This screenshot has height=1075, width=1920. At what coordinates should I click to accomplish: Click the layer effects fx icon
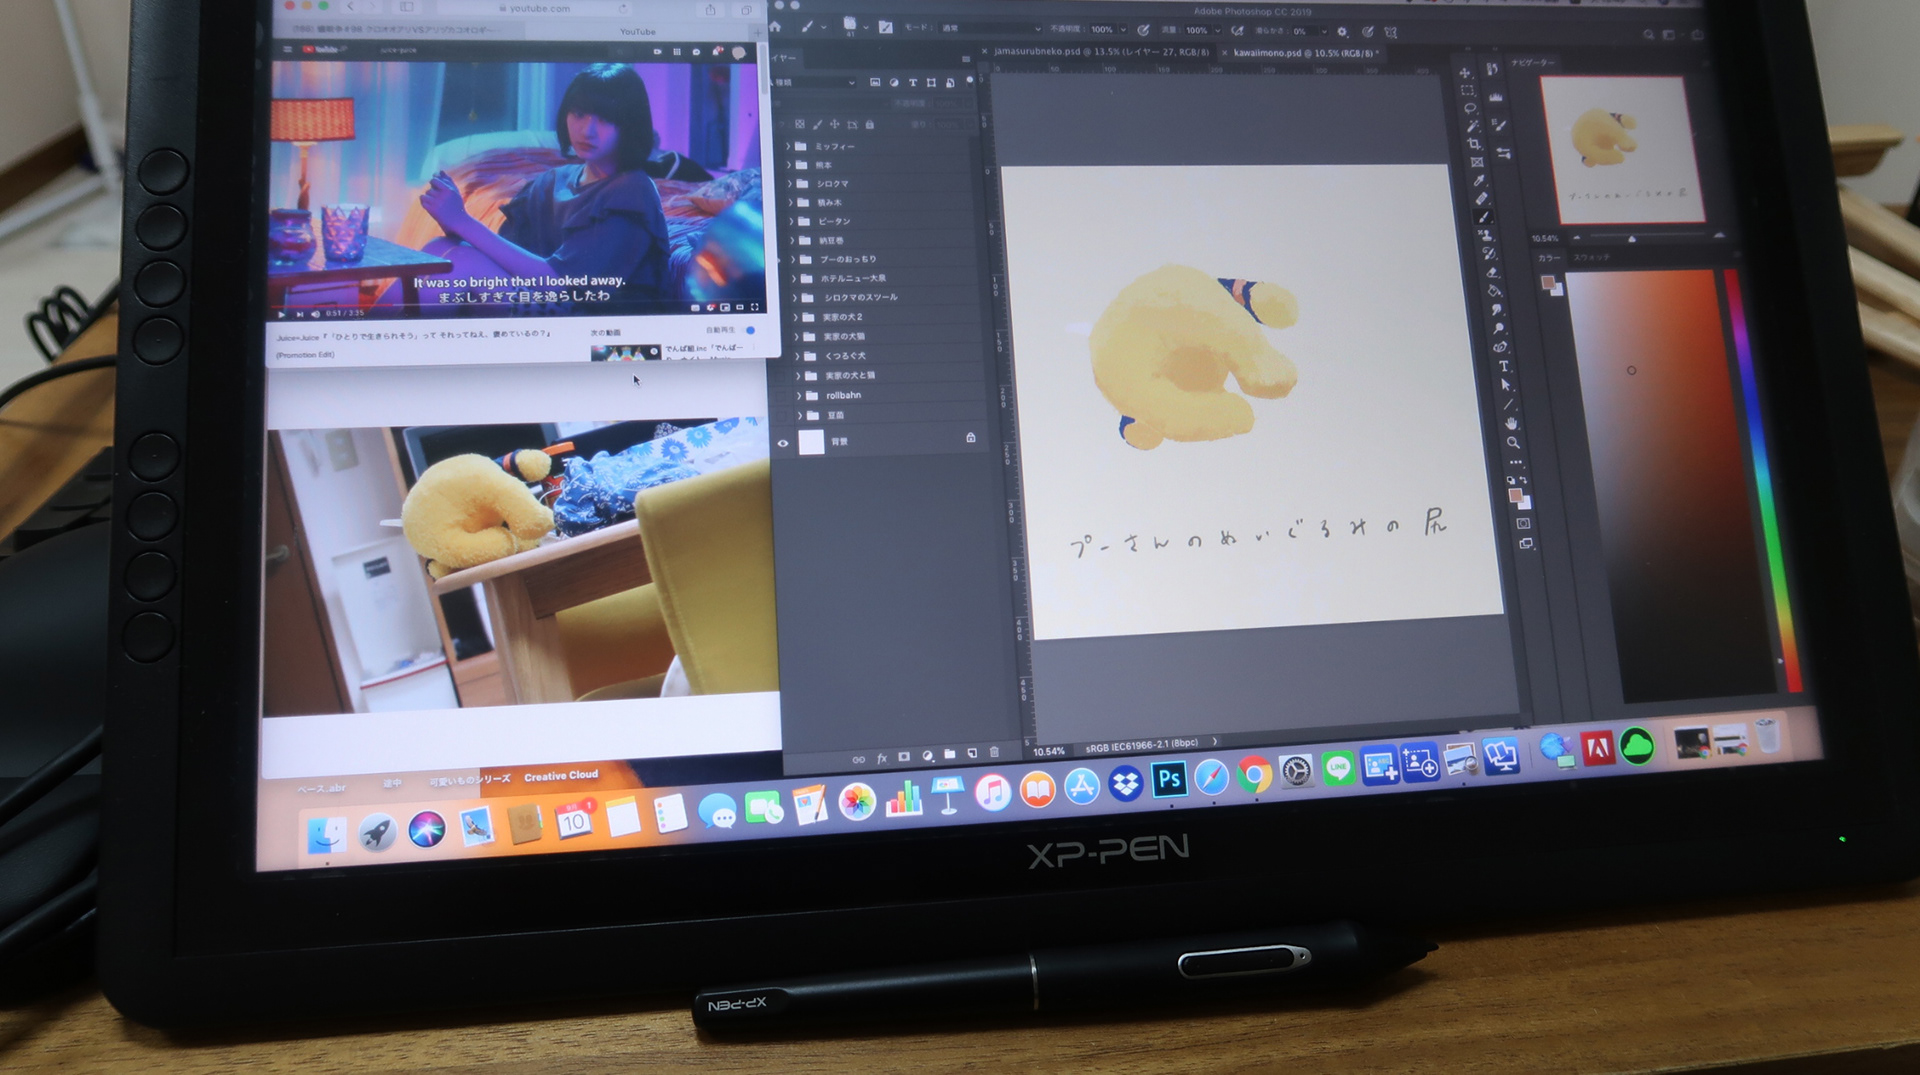tap(882, 758)
